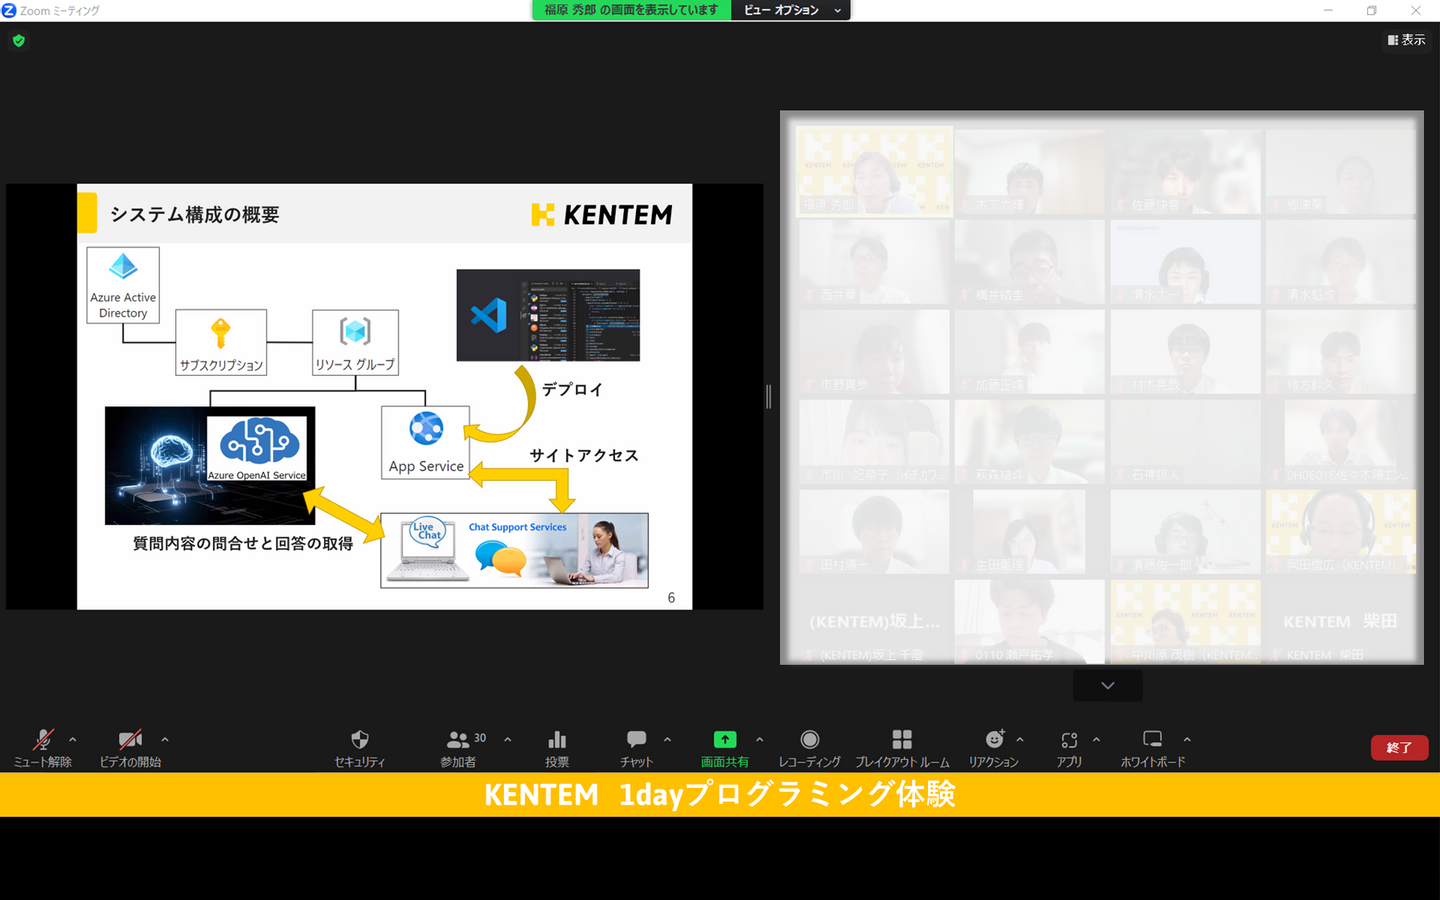Select the (KENTEM)坂上 participant tile
Screen dimensions: 1440x900
(x=875, y=621)
